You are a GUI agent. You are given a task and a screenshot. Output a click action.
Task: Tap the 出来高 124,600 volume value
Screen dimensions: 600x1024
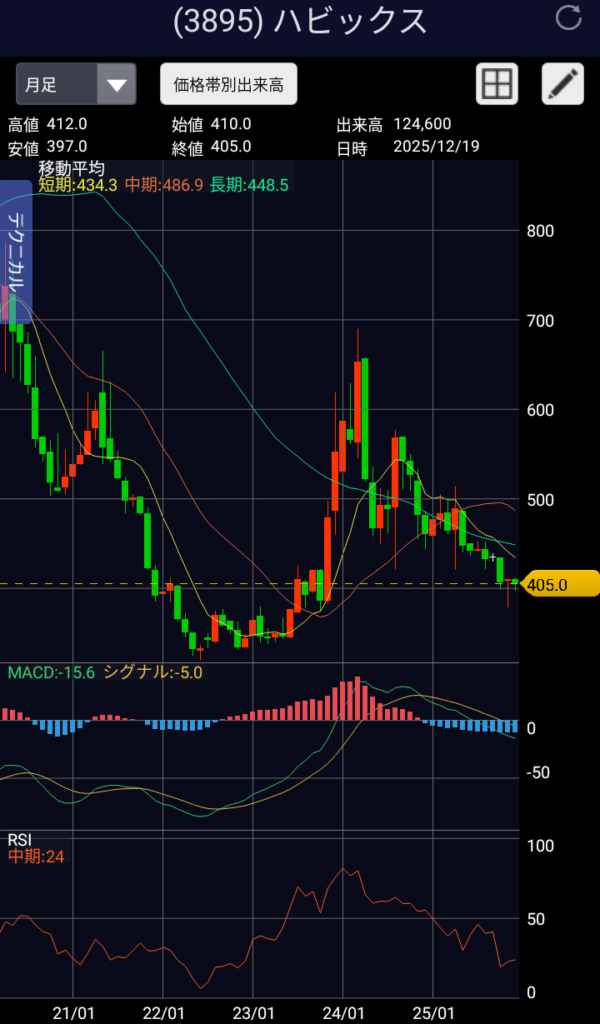coord(423,124)
